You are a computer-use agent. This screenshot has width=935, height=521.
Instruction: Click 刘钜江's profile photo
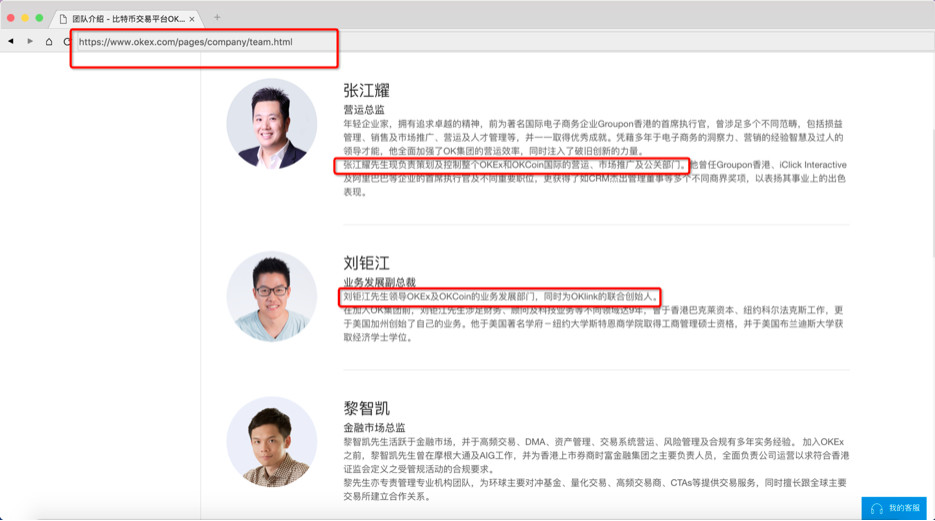[271, 296]
